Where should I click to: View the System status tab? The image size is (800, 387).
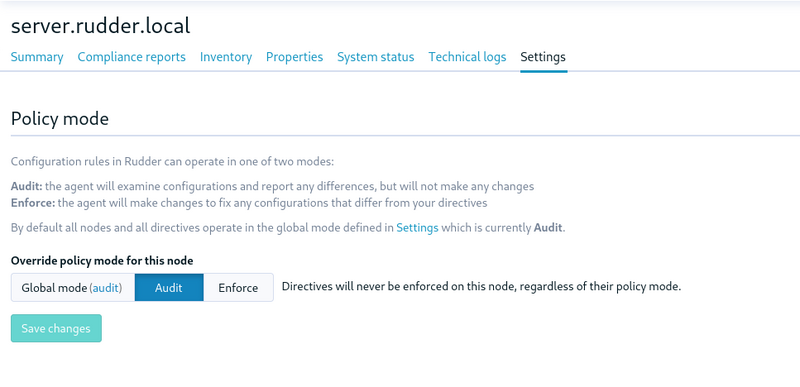tap(376, 57)
